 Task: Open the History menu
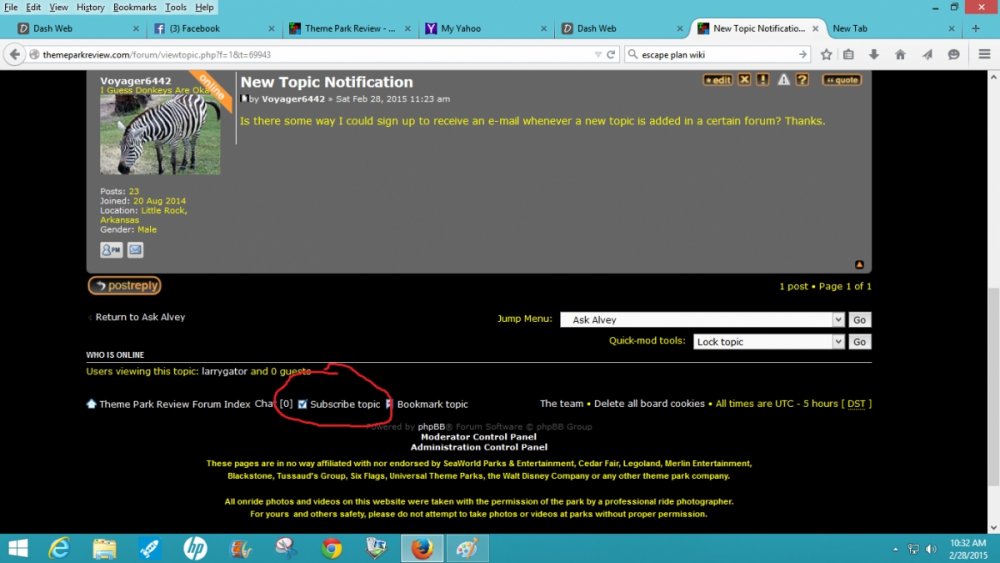90,7
